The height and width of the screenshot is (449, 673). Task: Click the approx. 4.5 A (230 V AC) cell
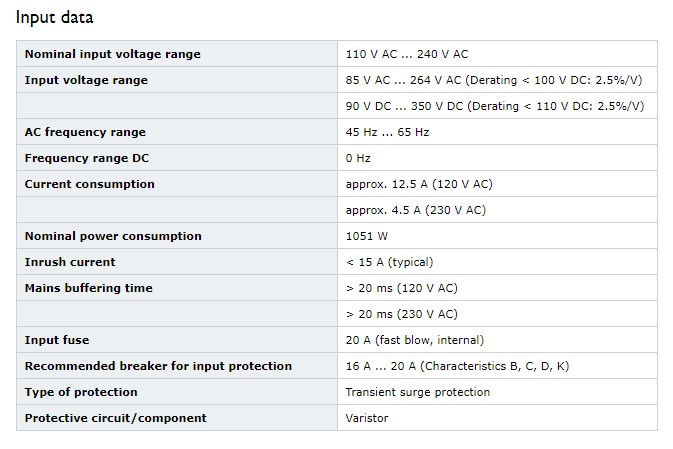tap(497, 210)
